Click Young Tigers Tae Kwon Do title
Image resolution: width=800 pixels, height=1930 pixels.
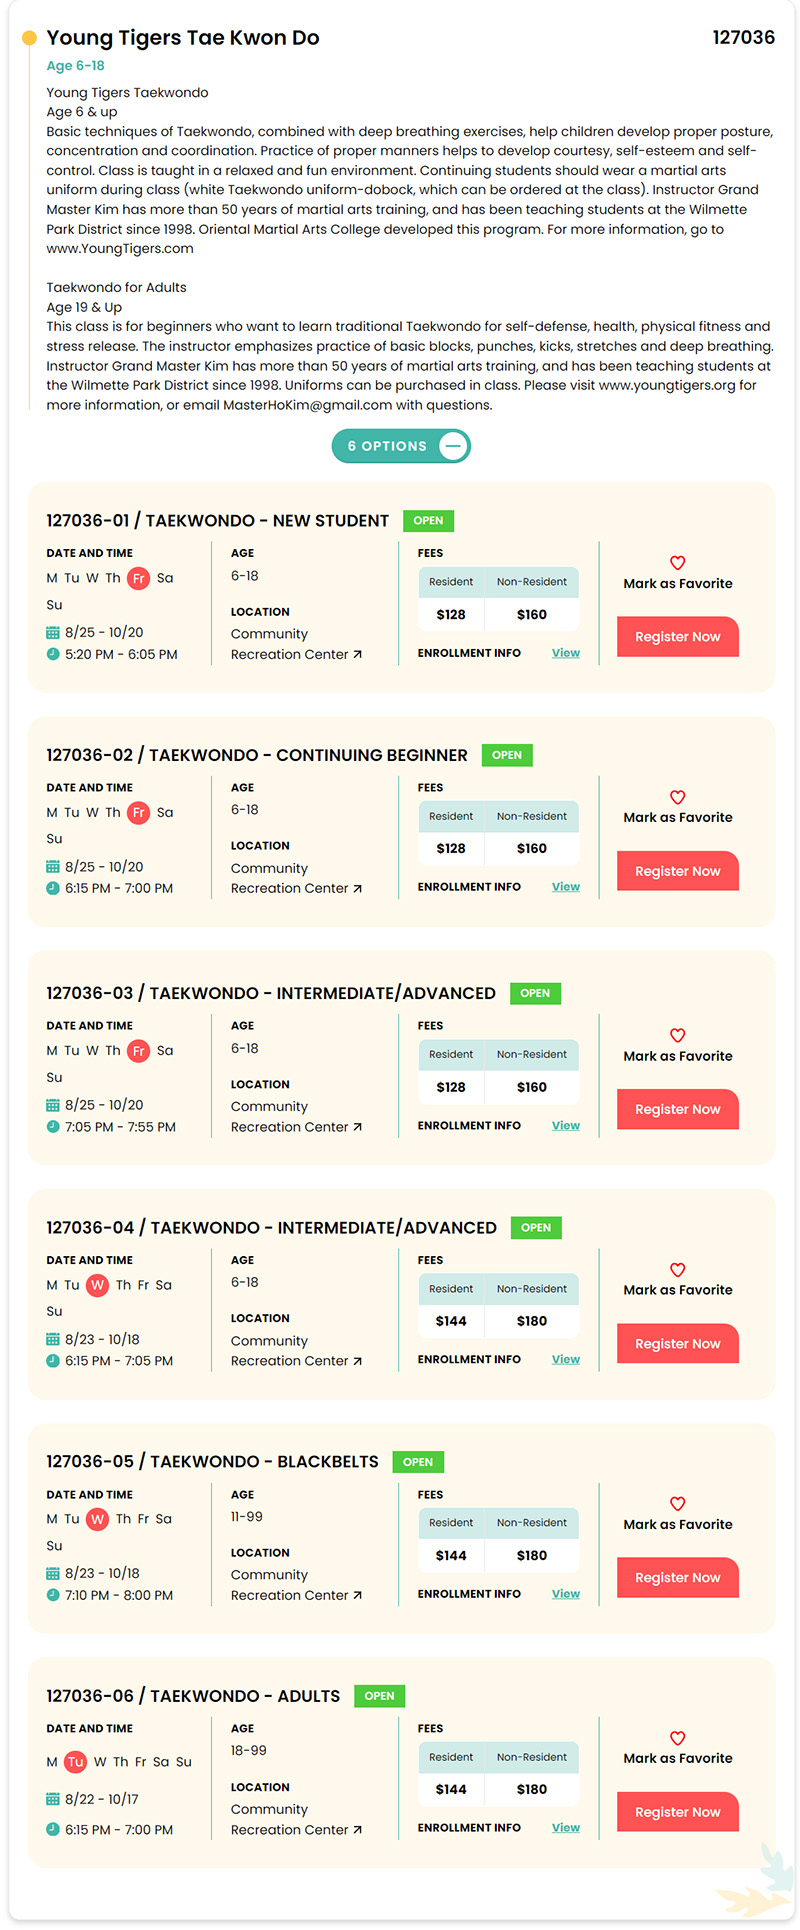click(x=183, y=38)
